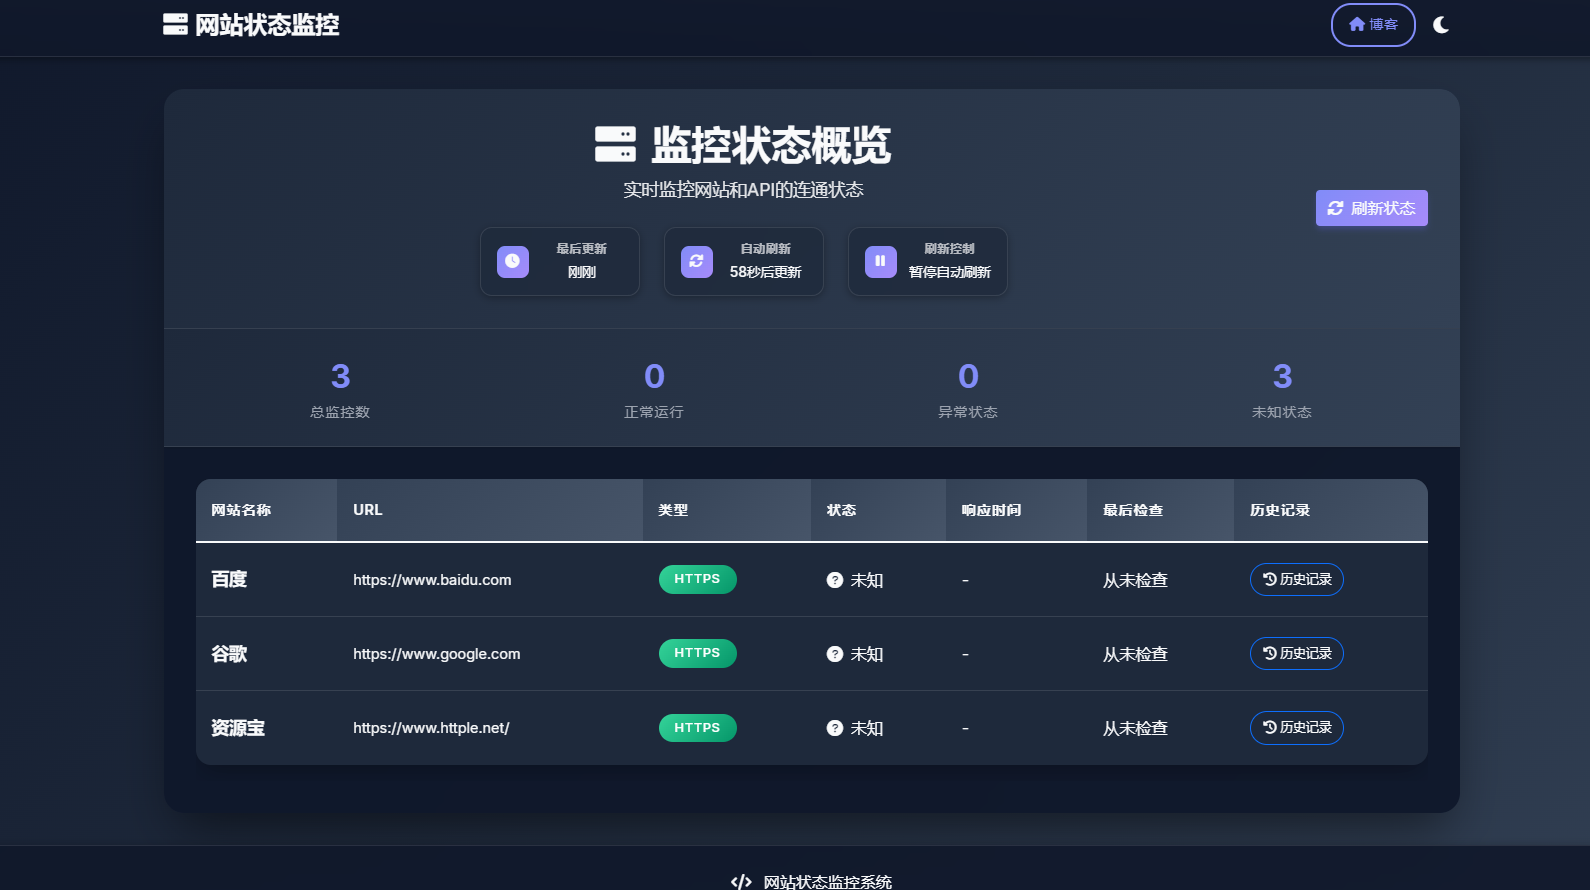The width and height of the screenshot is (1590, 890).
Task: Open 历史记录 for 资源宝
Action: coord(1297,727)
